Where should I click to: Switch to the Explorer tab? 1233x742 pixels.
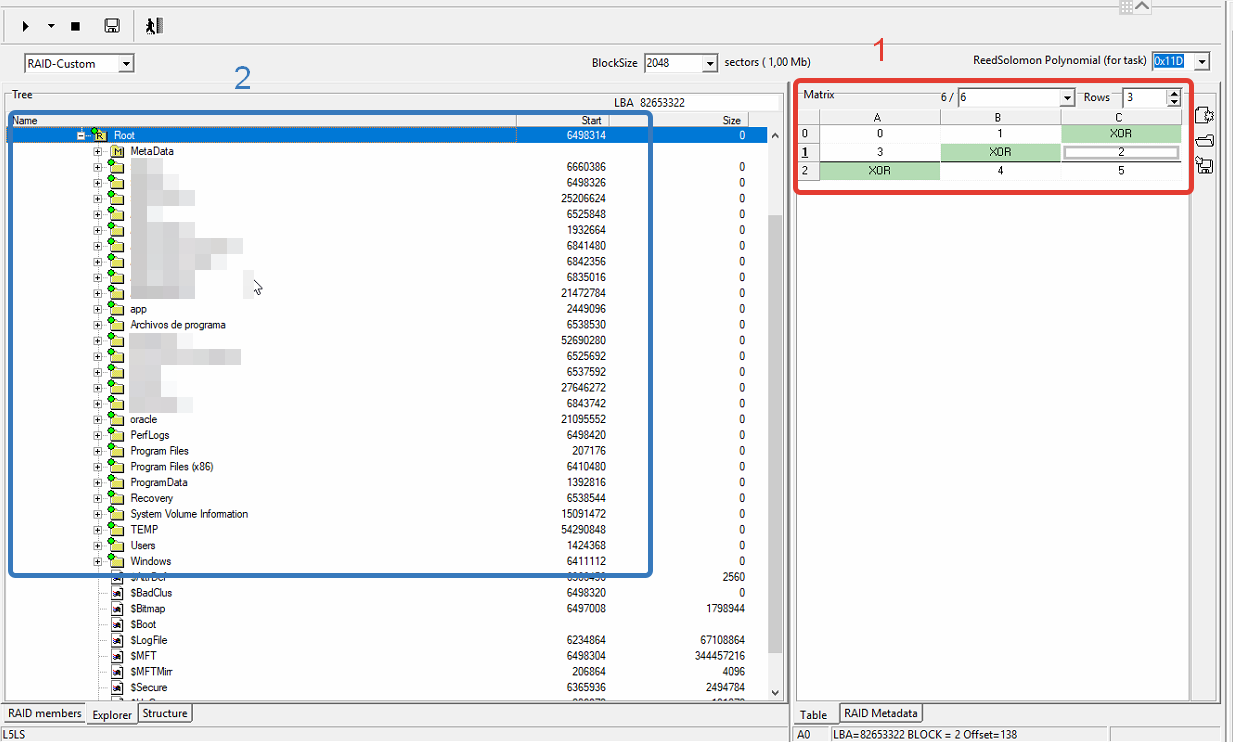point(112,714)
